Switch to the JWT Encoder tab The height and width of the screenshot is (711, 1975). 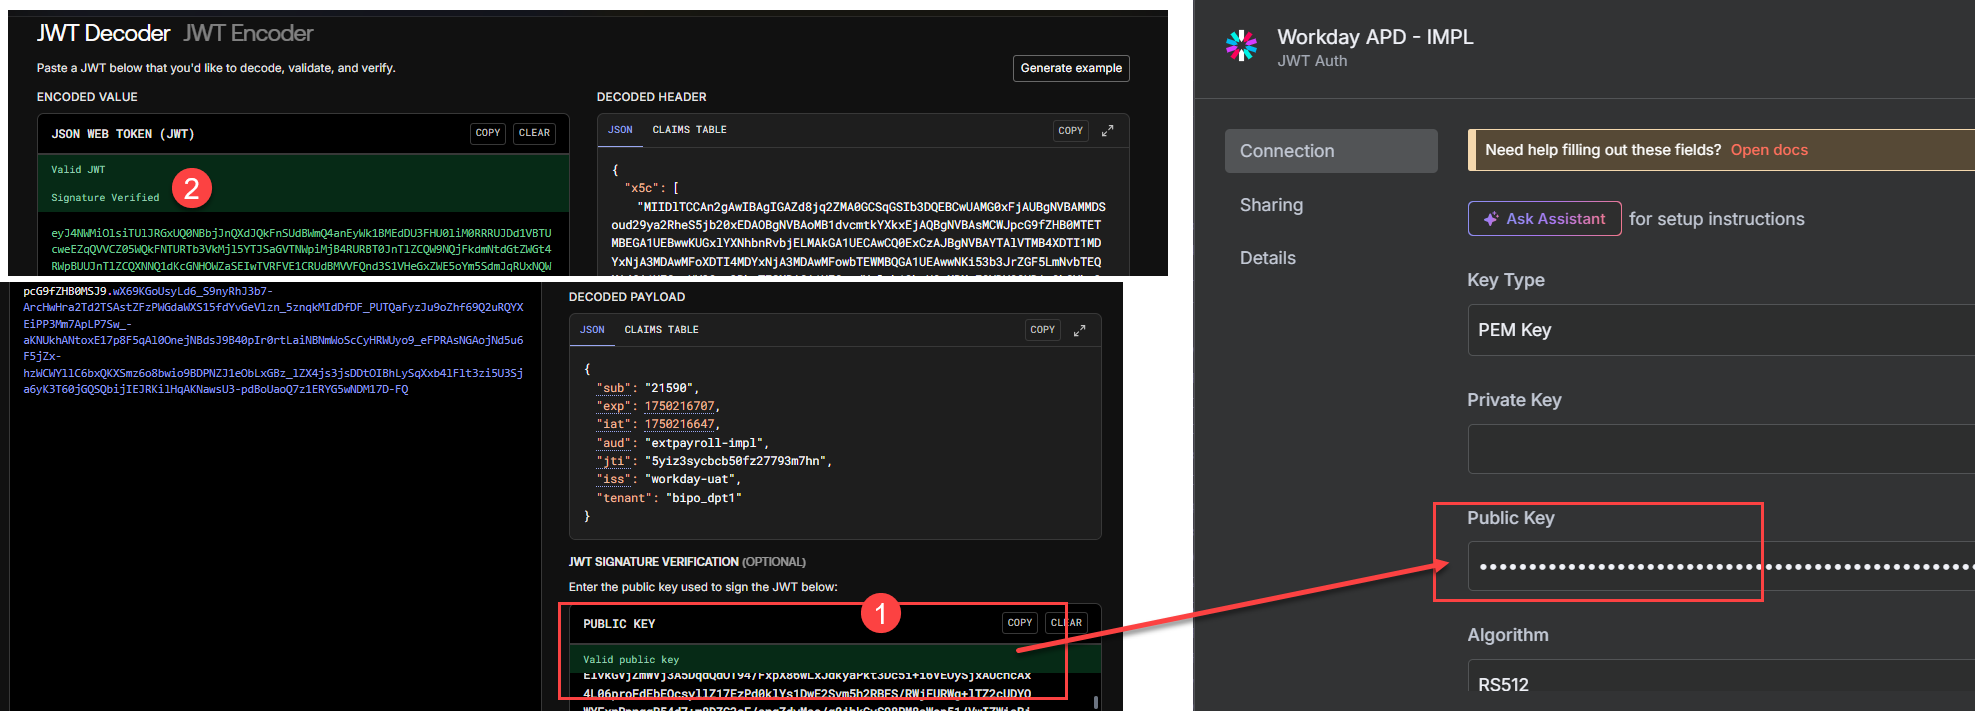[x=248, y=33]
